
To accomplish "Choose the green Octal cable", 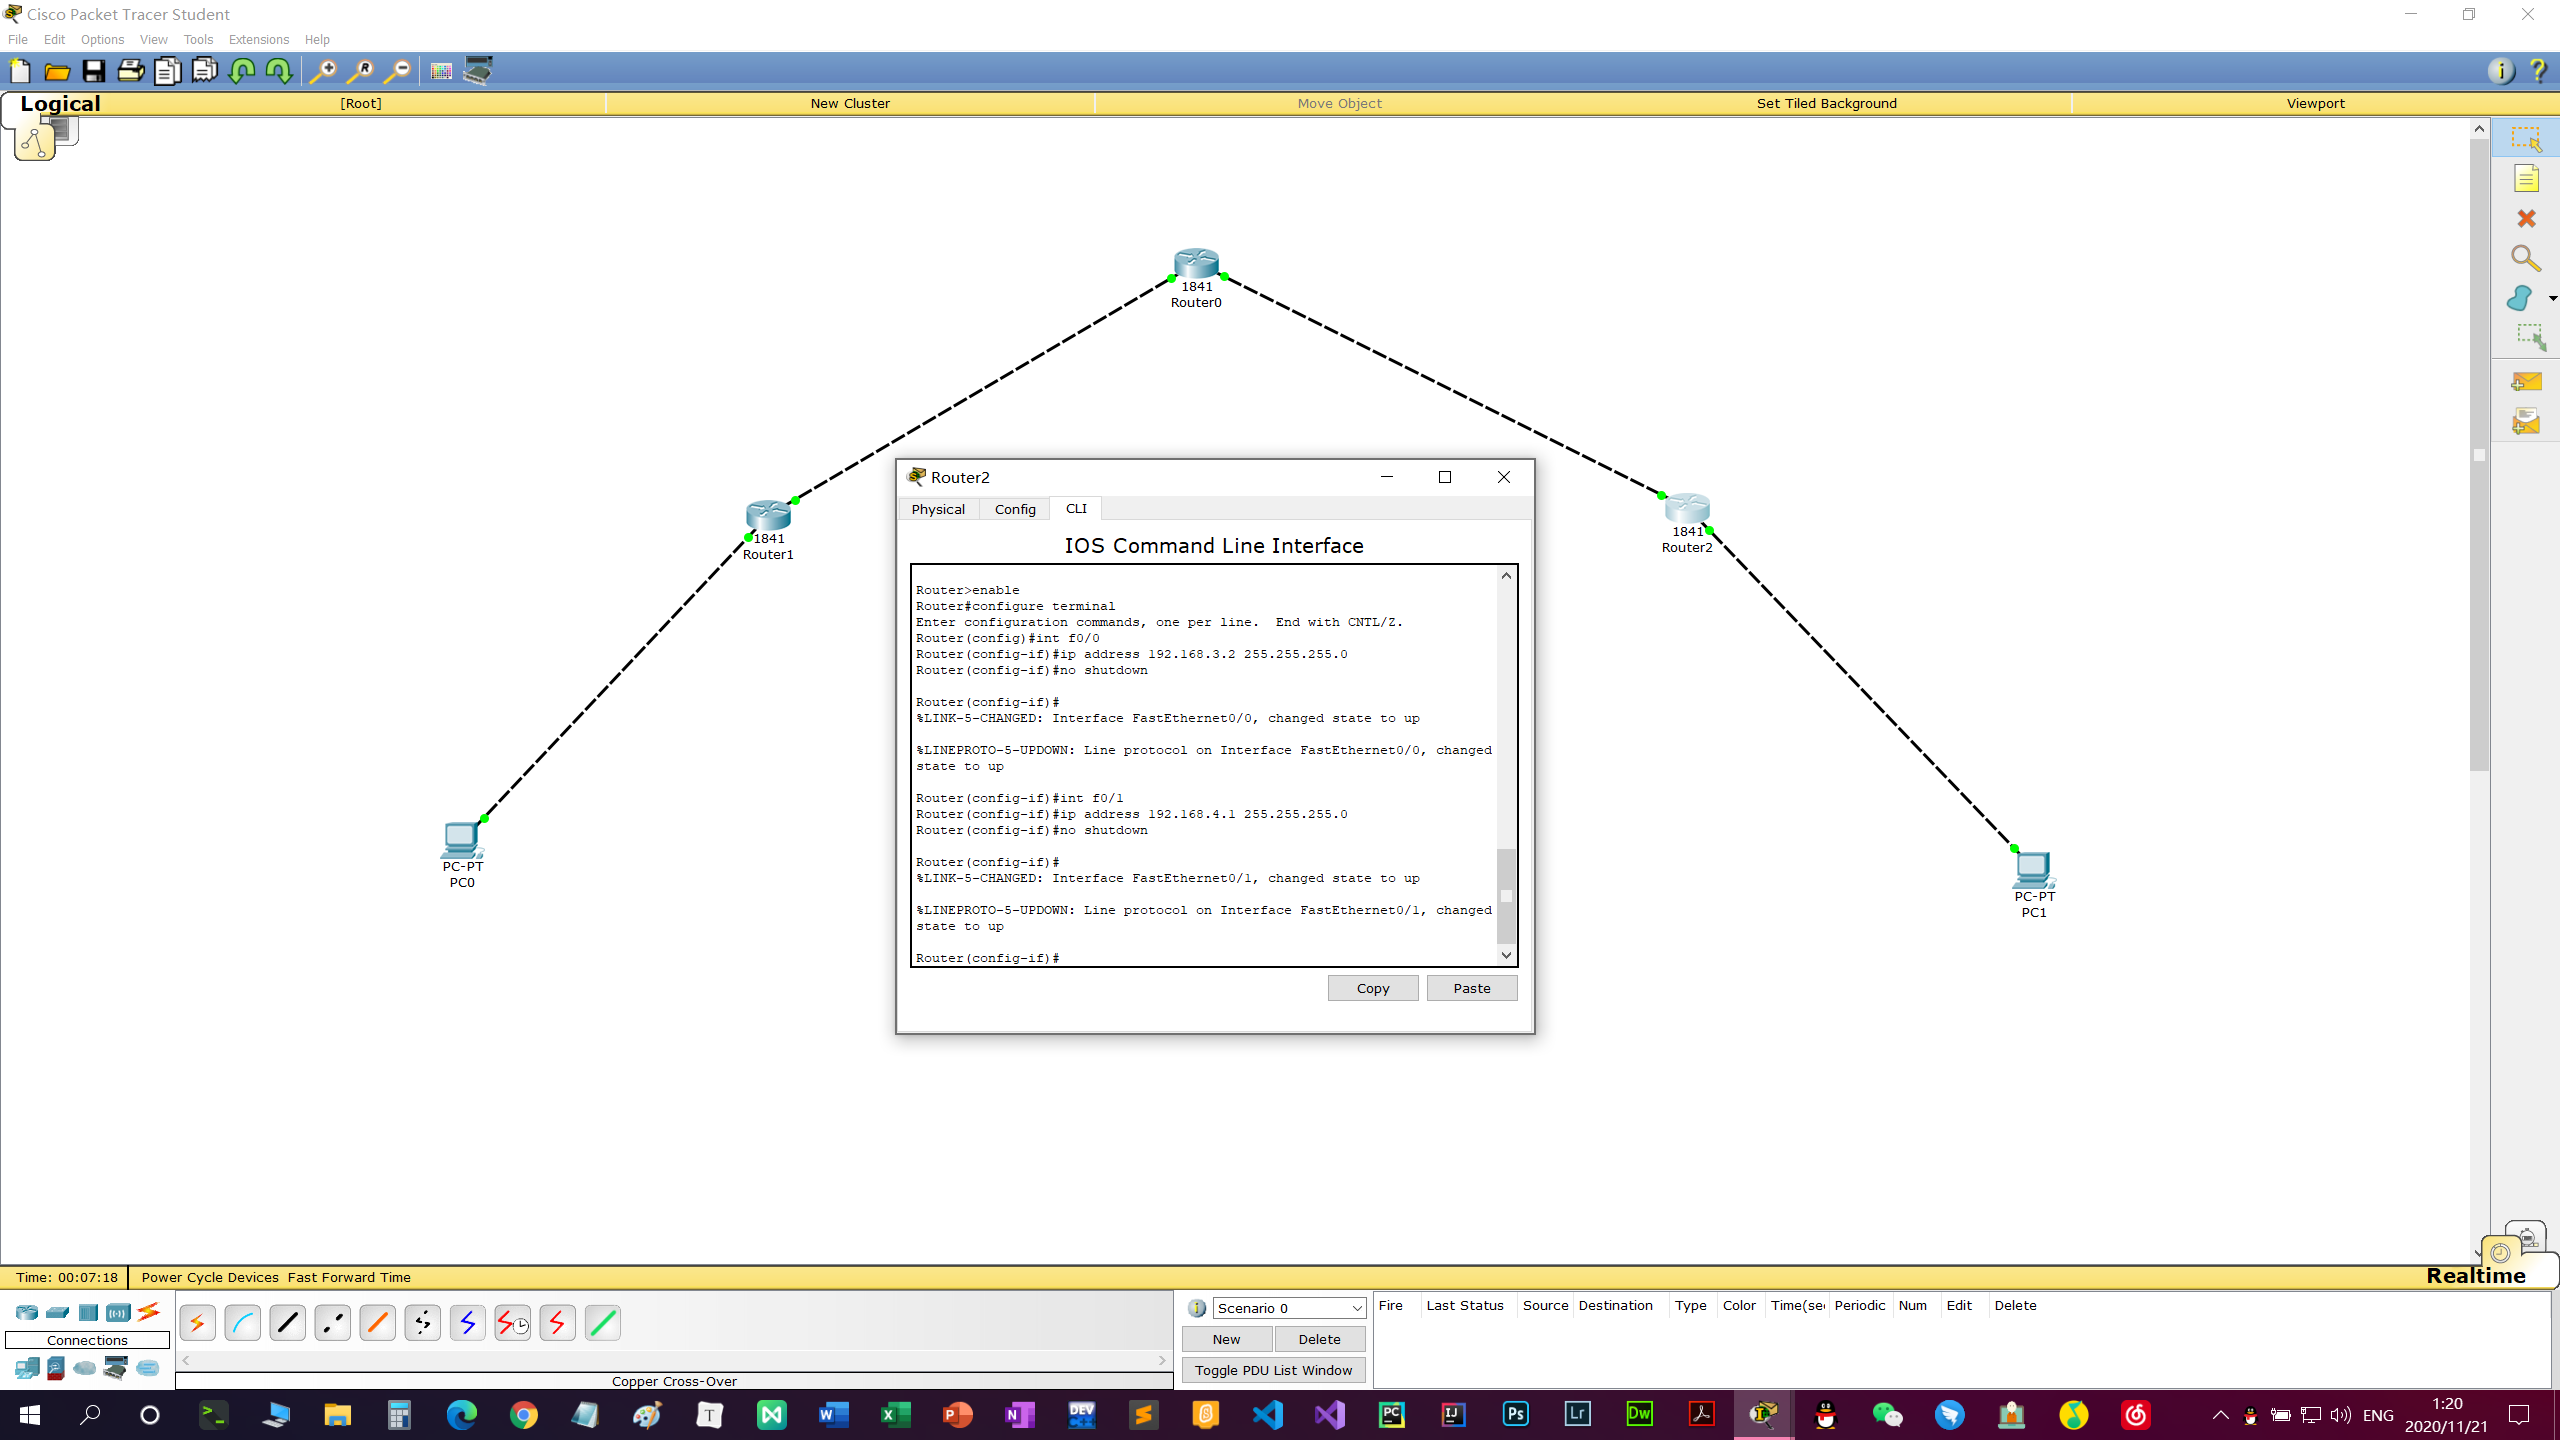I will coord(602,1323).
